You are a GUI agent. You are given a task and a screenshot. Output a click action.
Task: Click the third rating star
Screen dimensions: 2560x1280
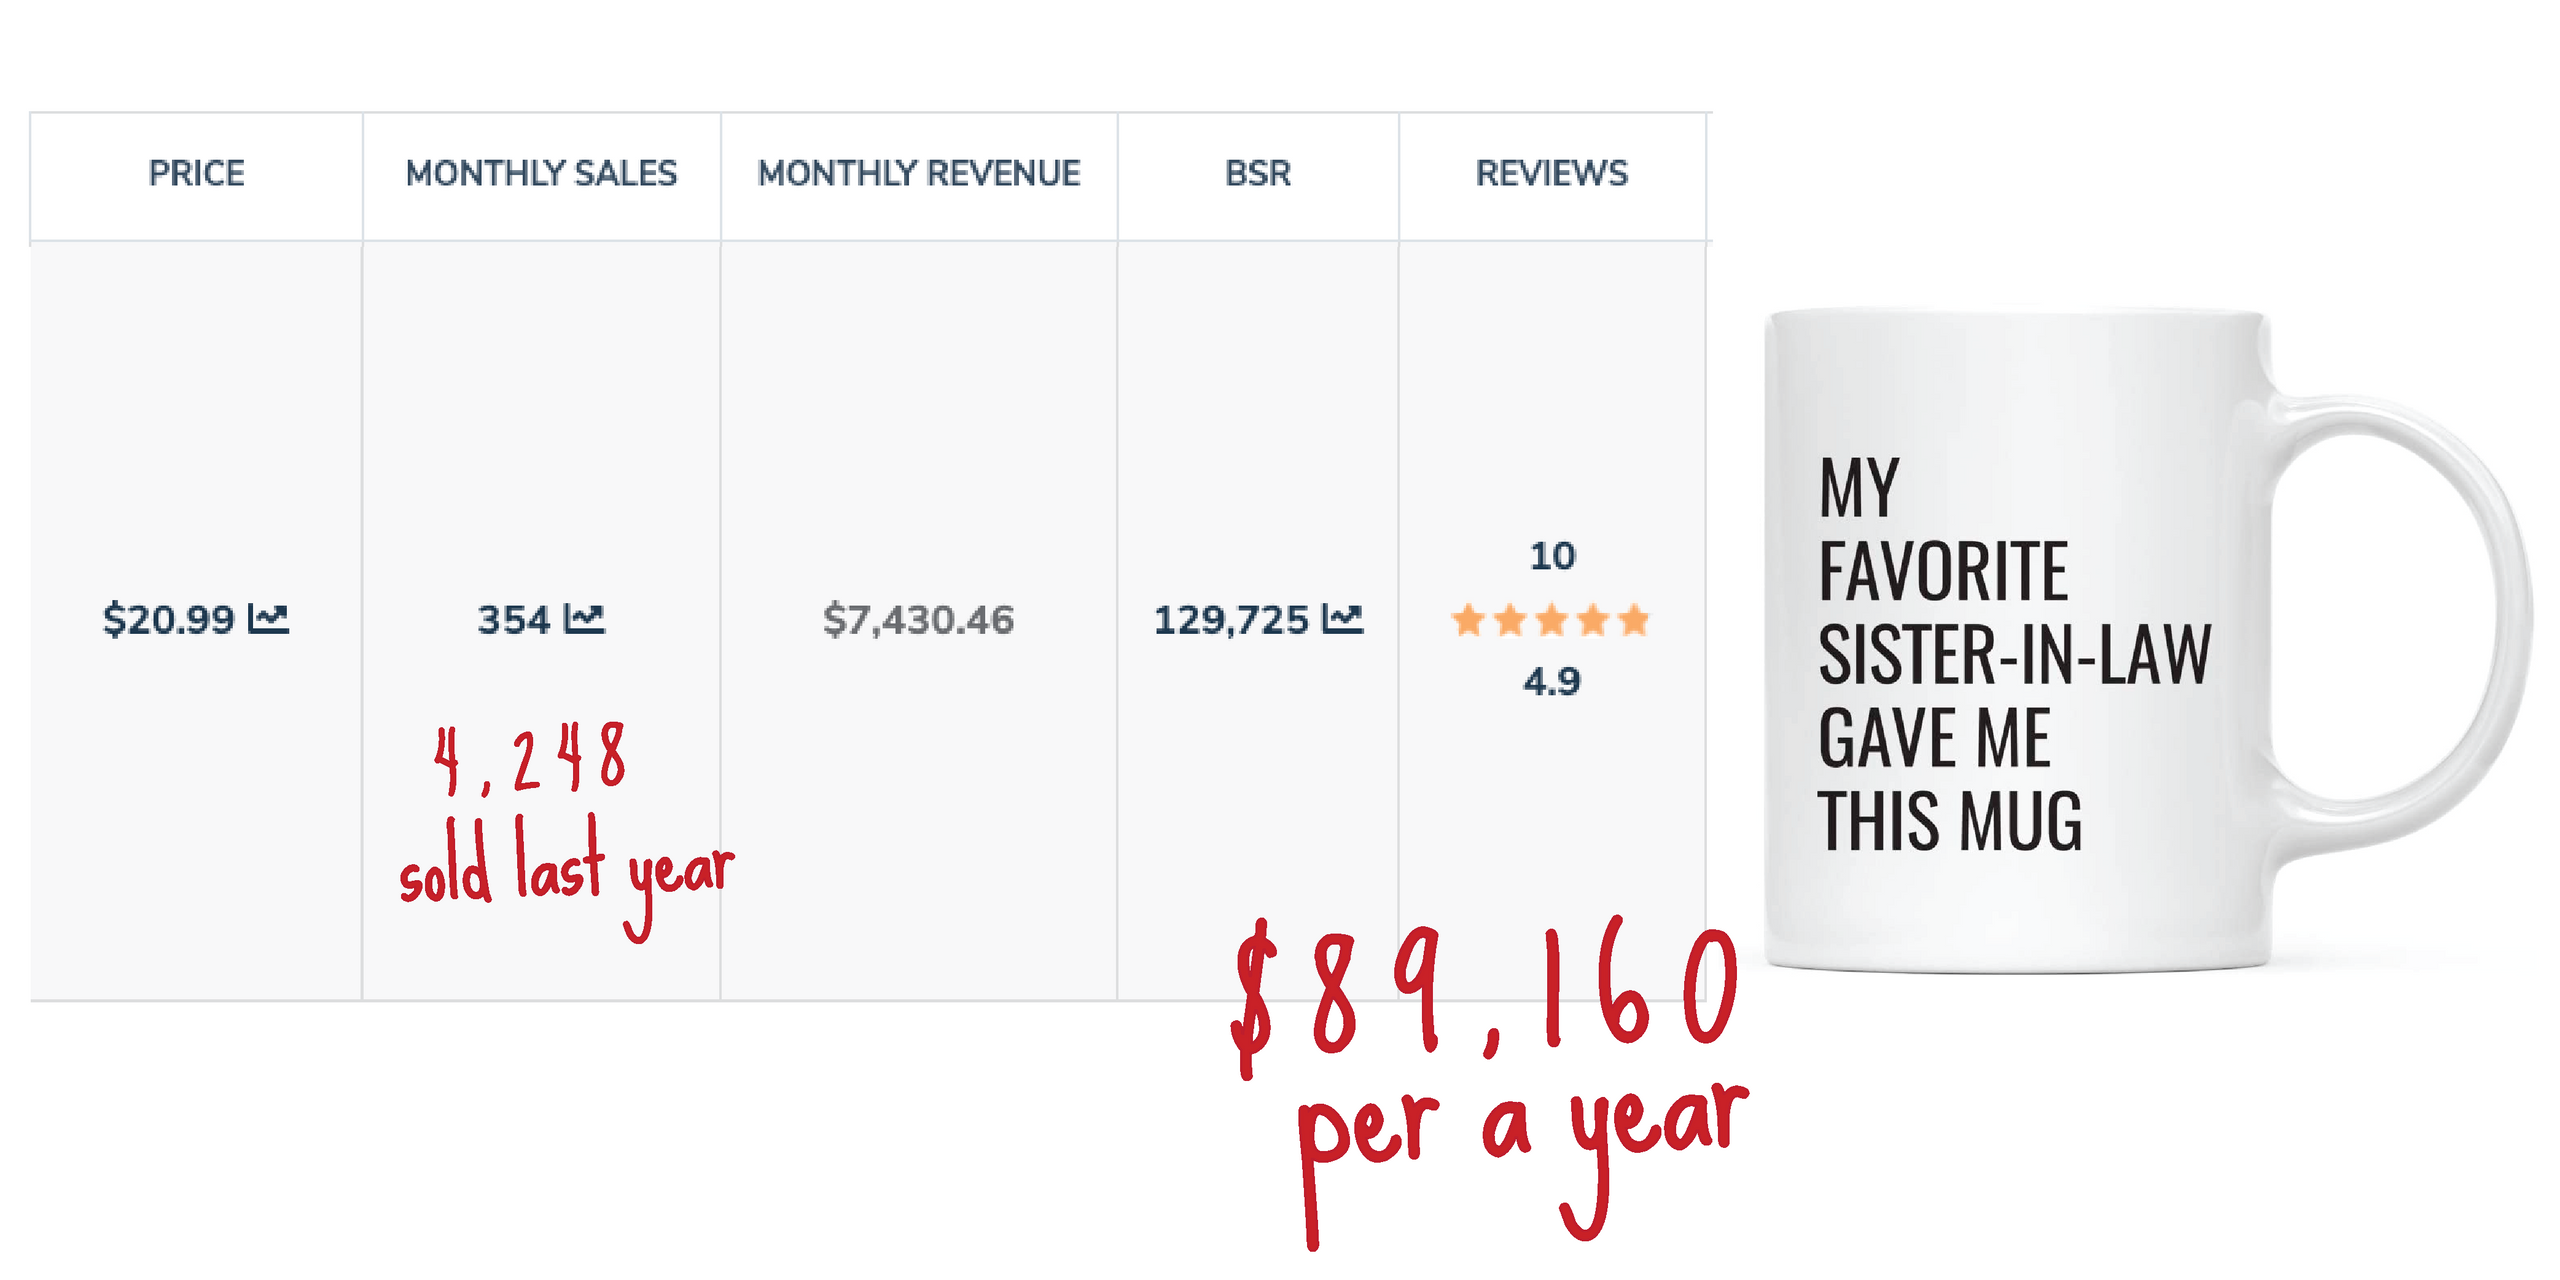click(1551, 620)
